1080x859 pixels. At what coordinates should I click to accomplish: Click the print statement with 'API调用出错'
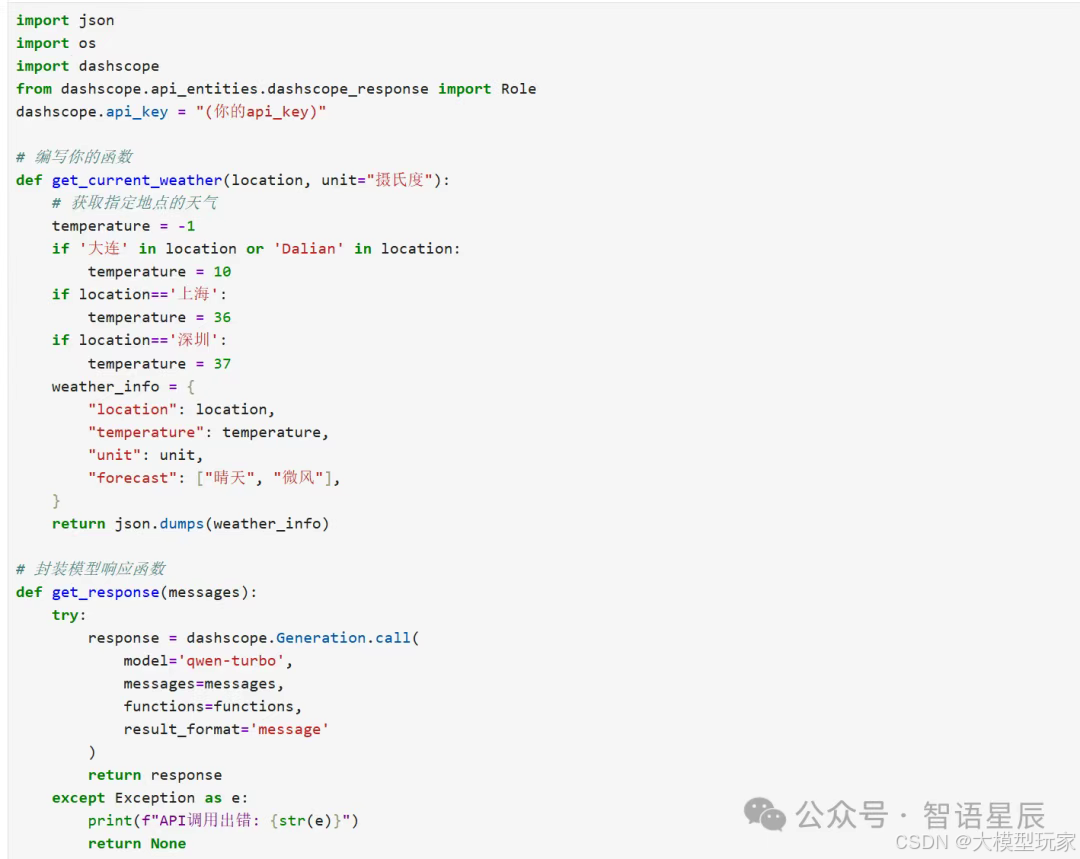pos(223,821)
